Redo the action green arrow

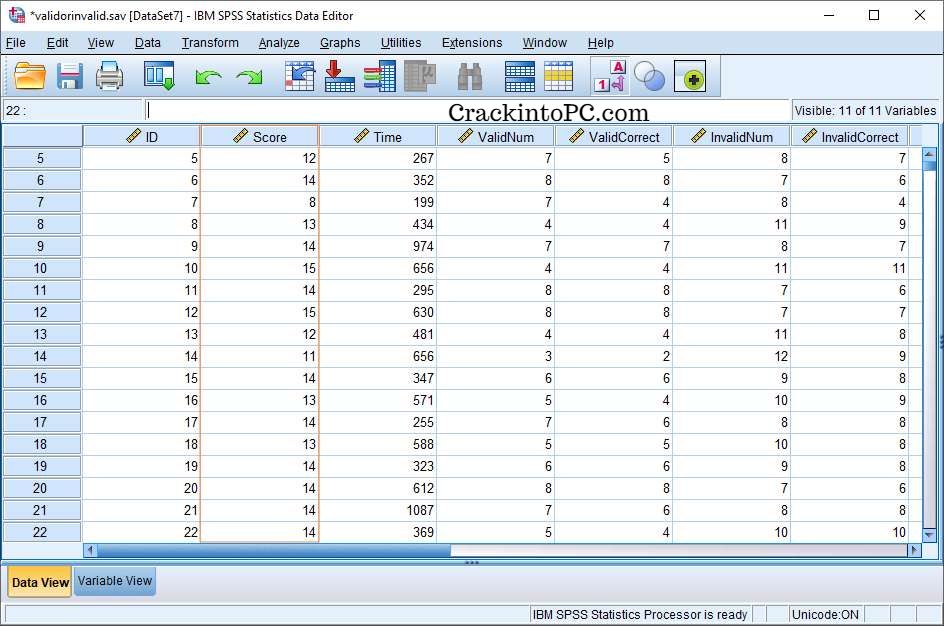tap(249, 78)
